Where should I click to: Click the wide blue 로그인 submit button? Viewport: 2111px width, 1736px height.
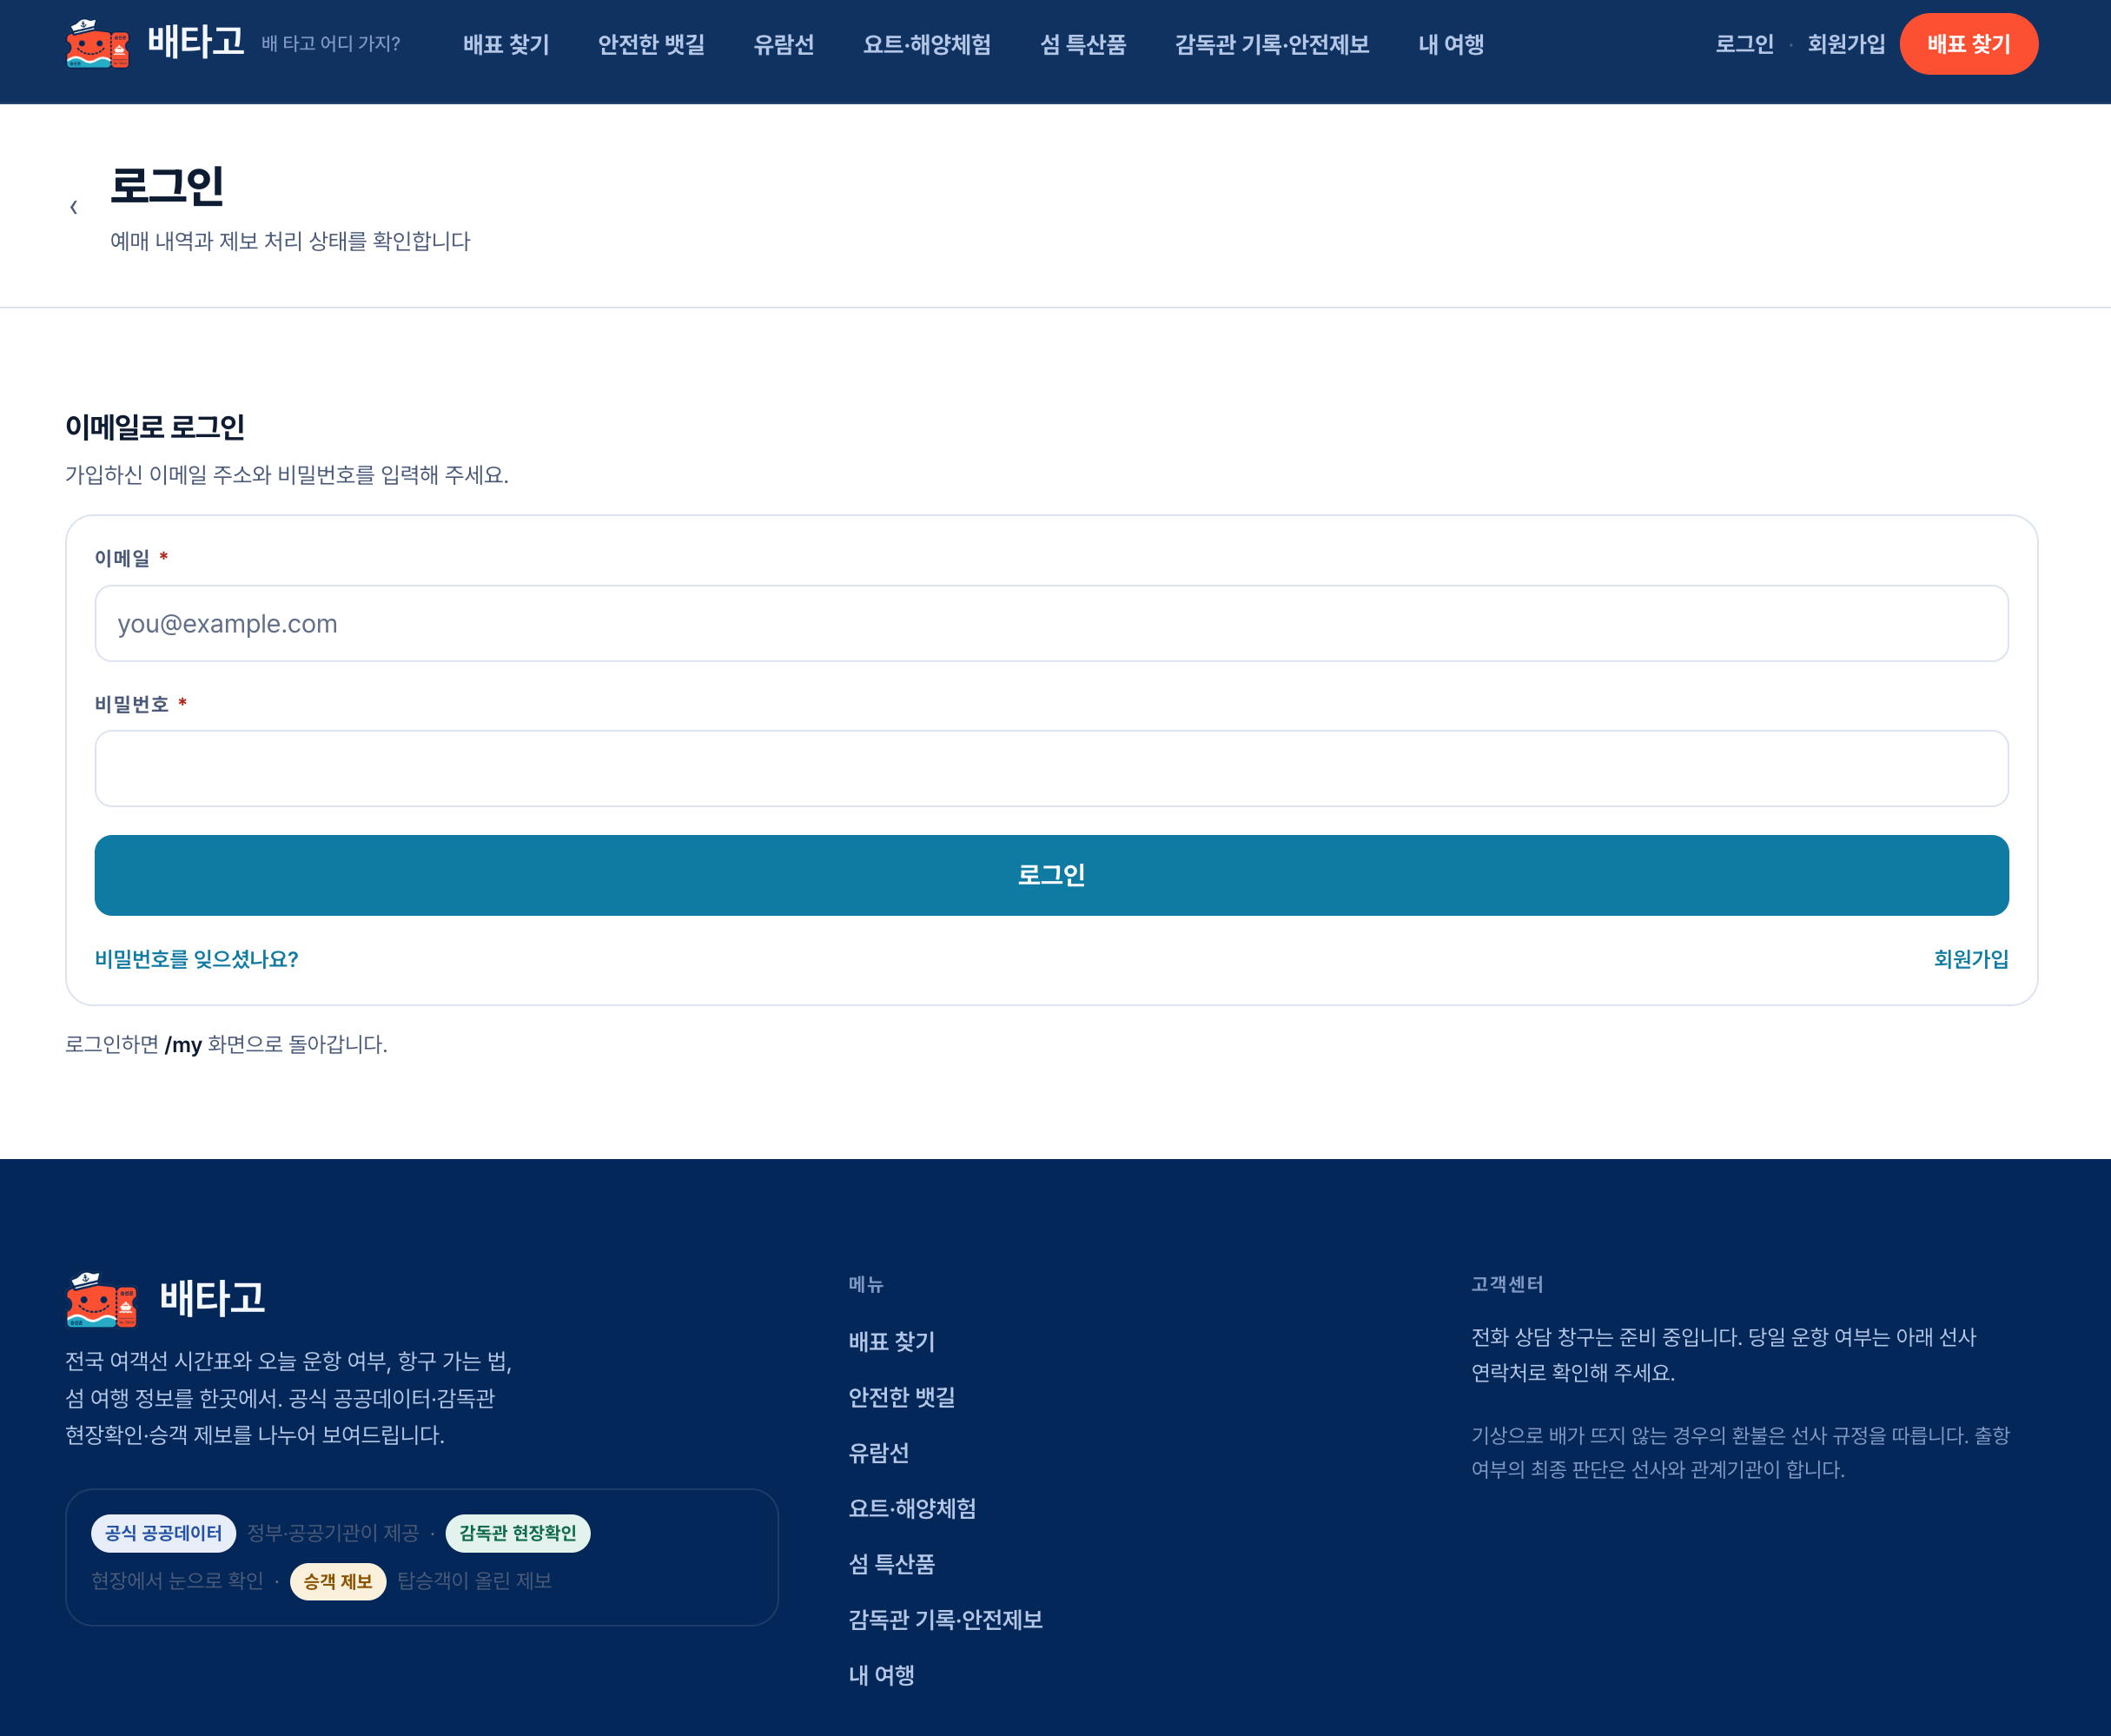click(1051, 875)
